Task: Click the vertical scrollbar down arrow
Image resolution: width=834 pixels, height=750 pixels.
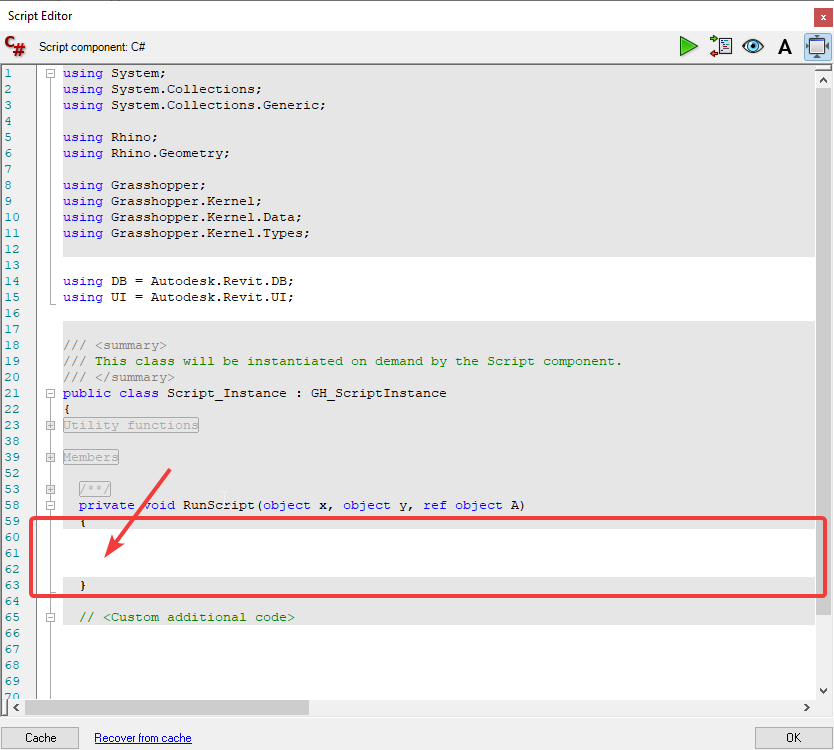Action: click(824, 690)
